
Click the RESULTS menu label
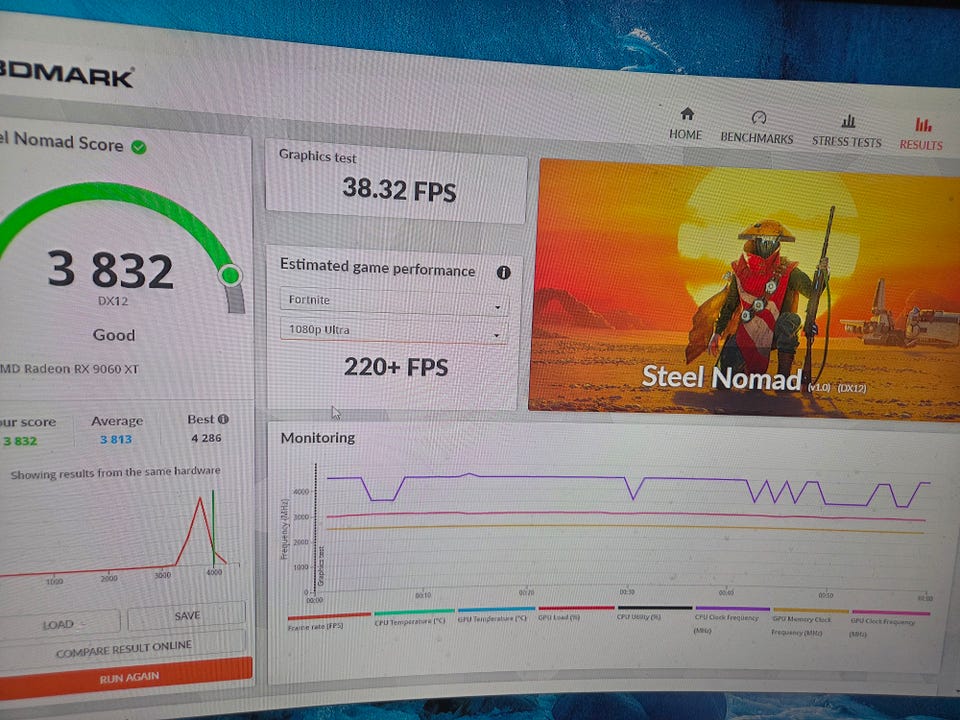click(921, 145)
